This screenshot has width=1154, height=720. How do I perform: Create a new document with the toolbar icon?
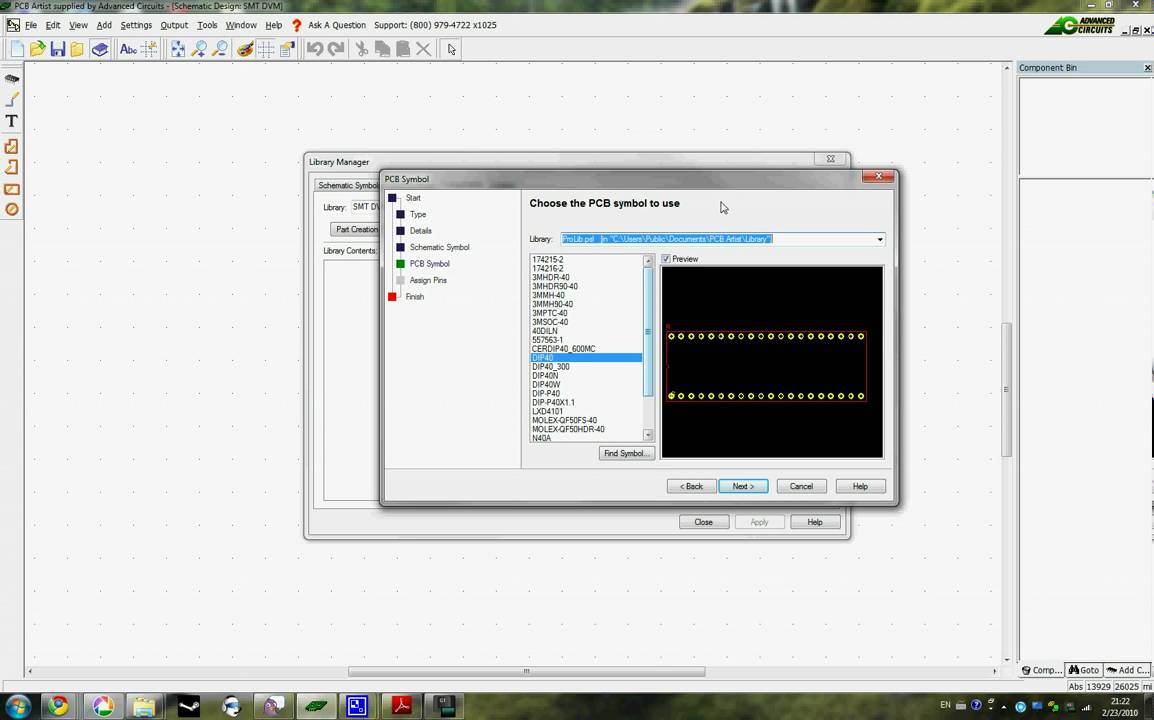click(16, 49)
